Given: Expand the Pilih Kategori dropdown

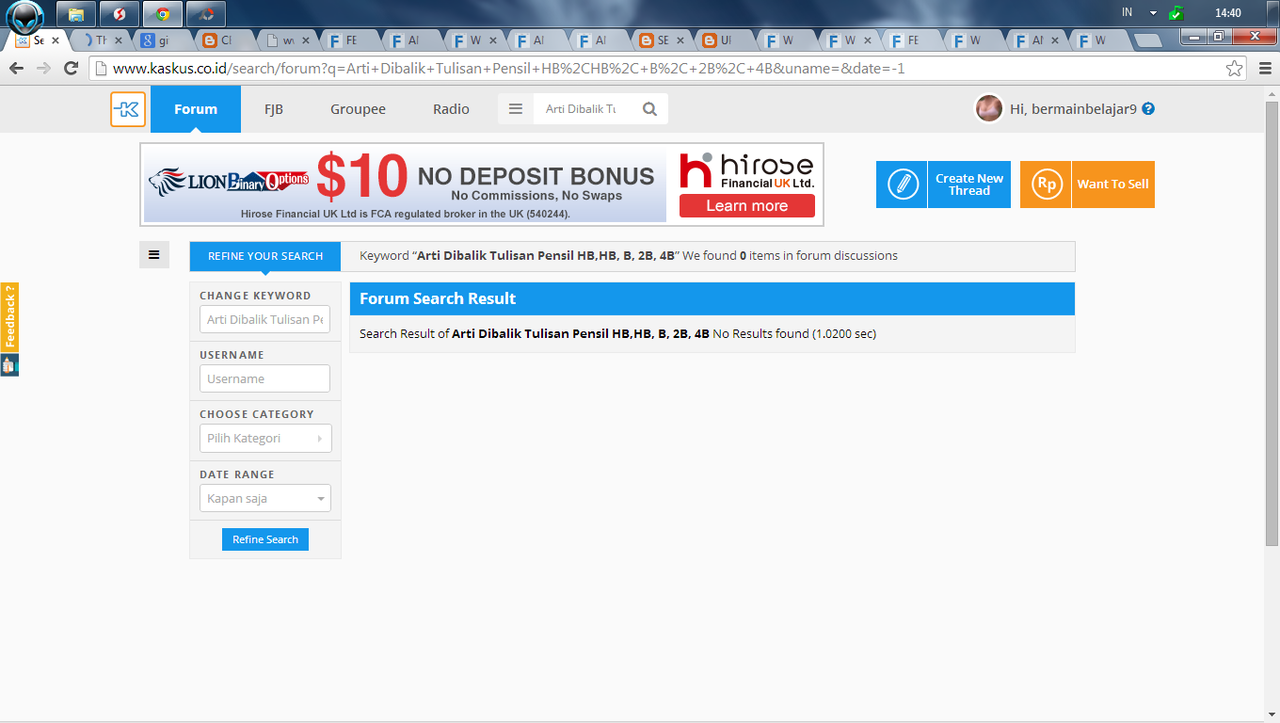Looking at the screenshot, I should (265, 438).
